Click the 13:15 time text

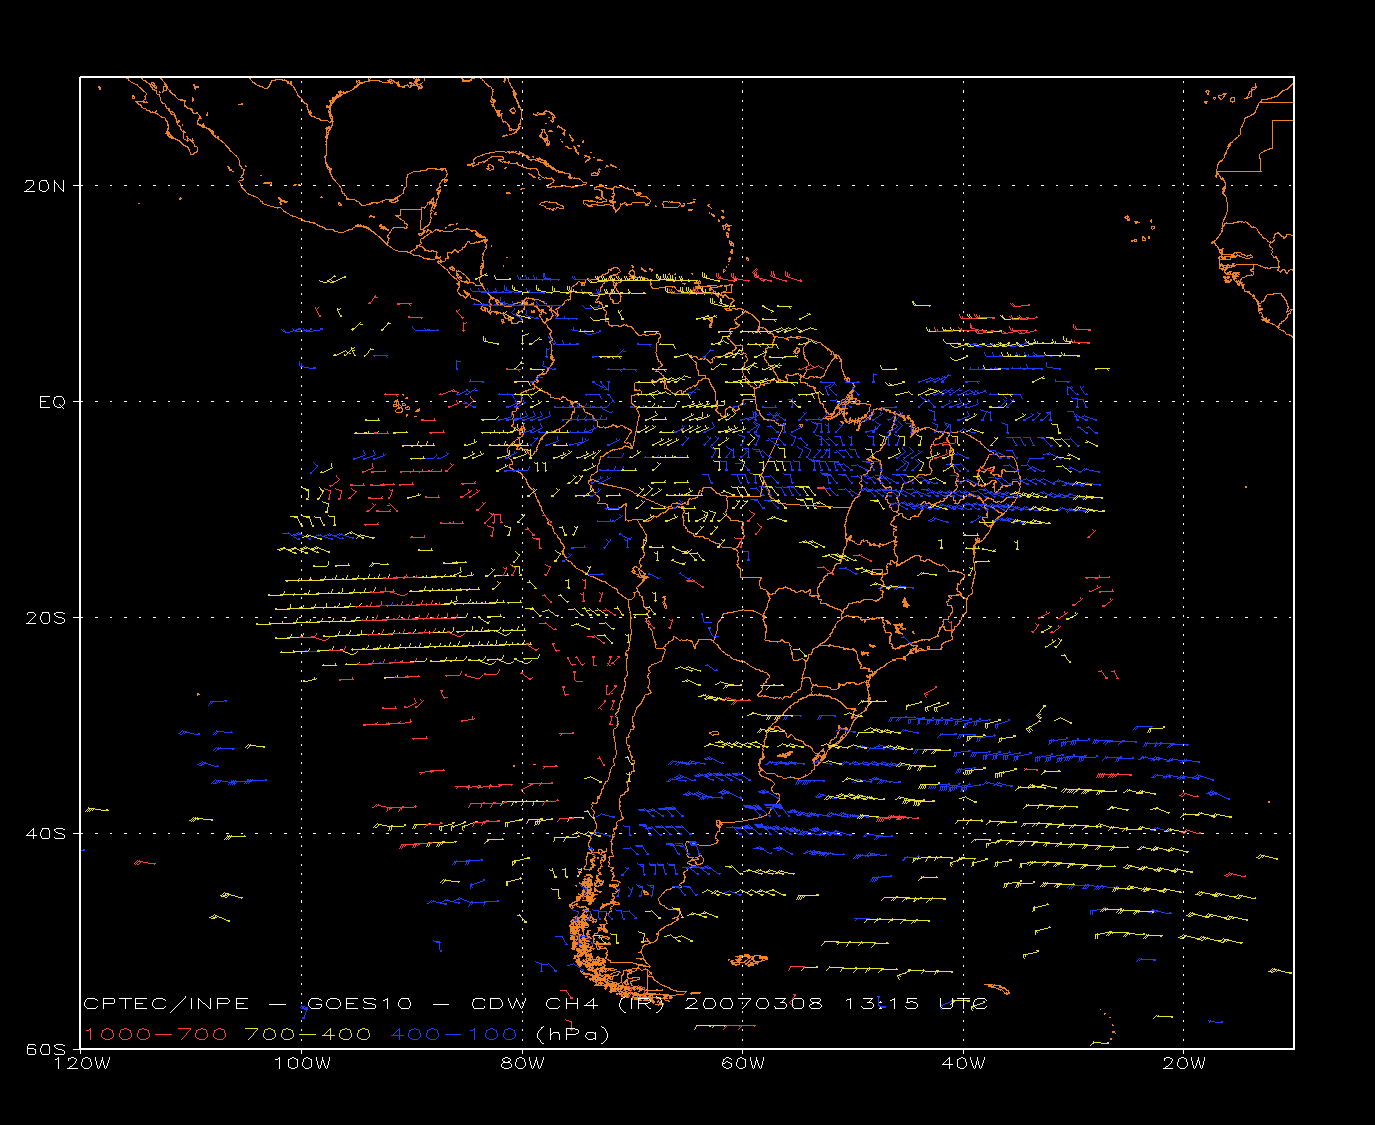[880, 1003]
